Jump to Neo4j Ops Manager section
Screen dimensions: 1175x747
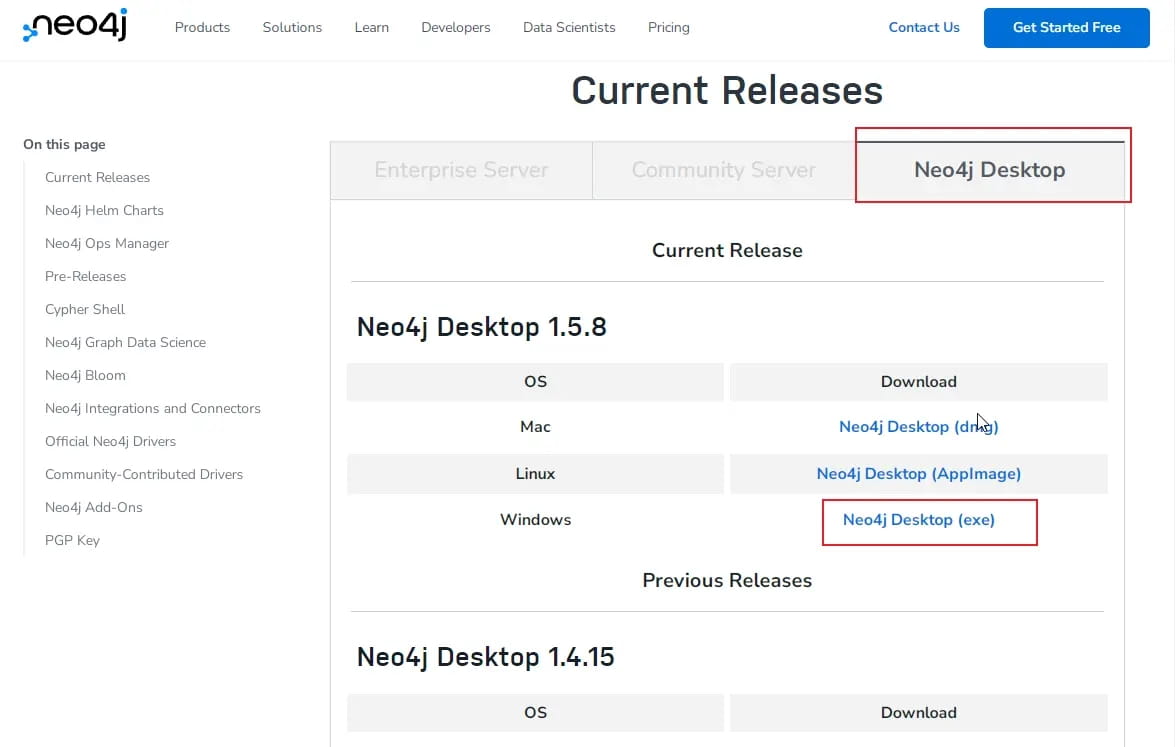tap(107, 244)
